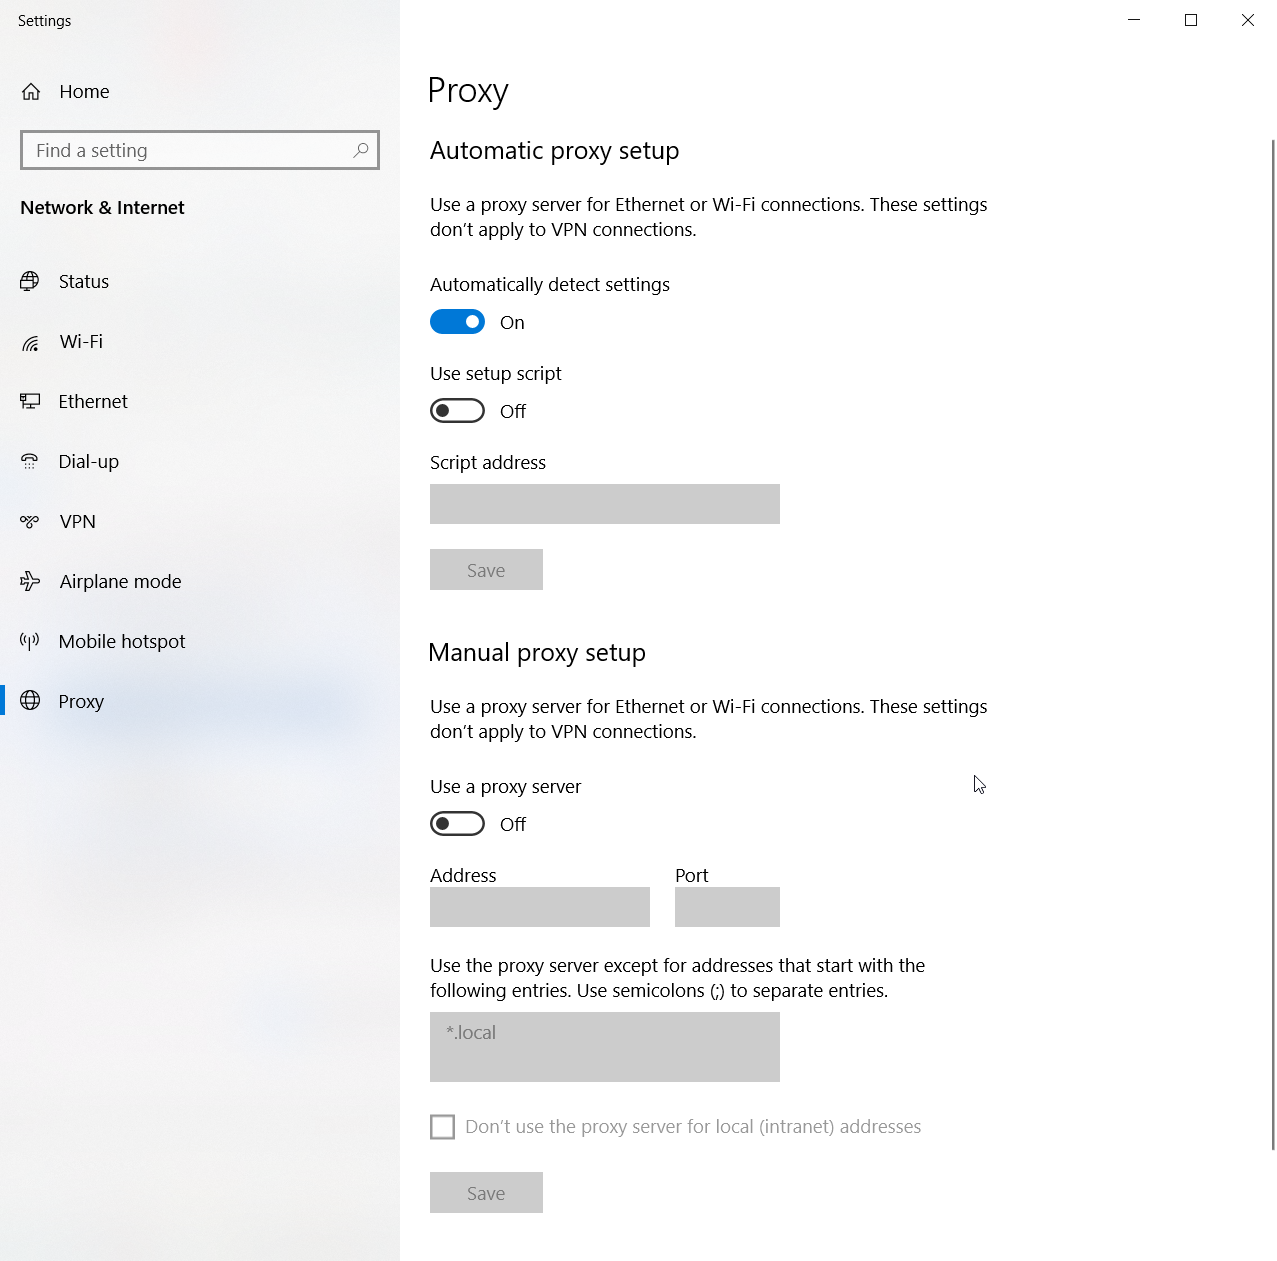Turn on the Use a proxy server toggle
Image resolution: width=1277 pixels, height=1261 pixels.
(x=457, y=823)
